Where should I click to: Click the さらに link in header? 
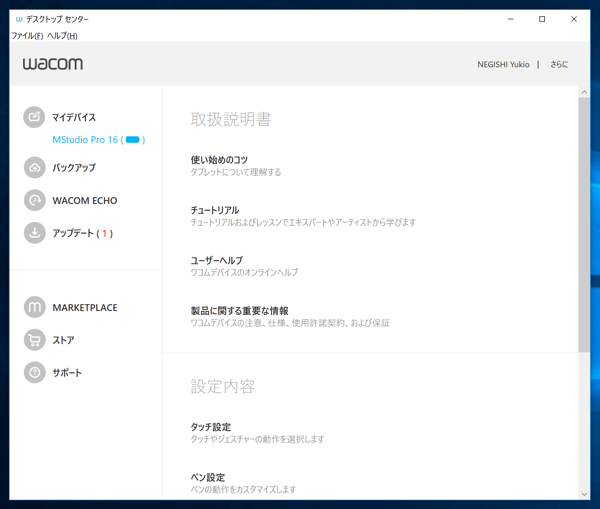point(559,64)
